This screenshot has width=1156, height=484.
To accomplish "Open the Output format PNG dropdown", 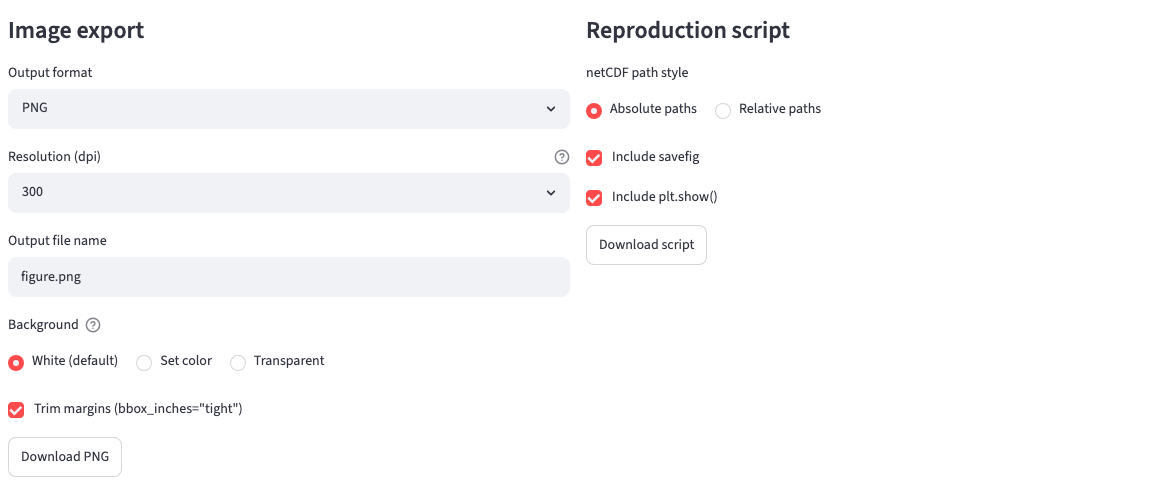I will click(289, 108).
